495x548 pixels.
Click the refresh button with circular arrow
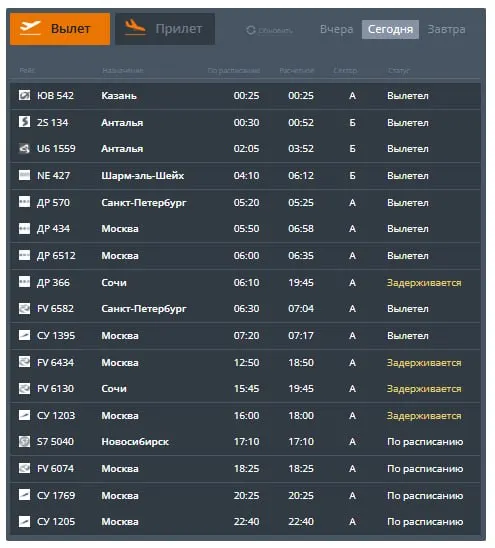[270, 30]
